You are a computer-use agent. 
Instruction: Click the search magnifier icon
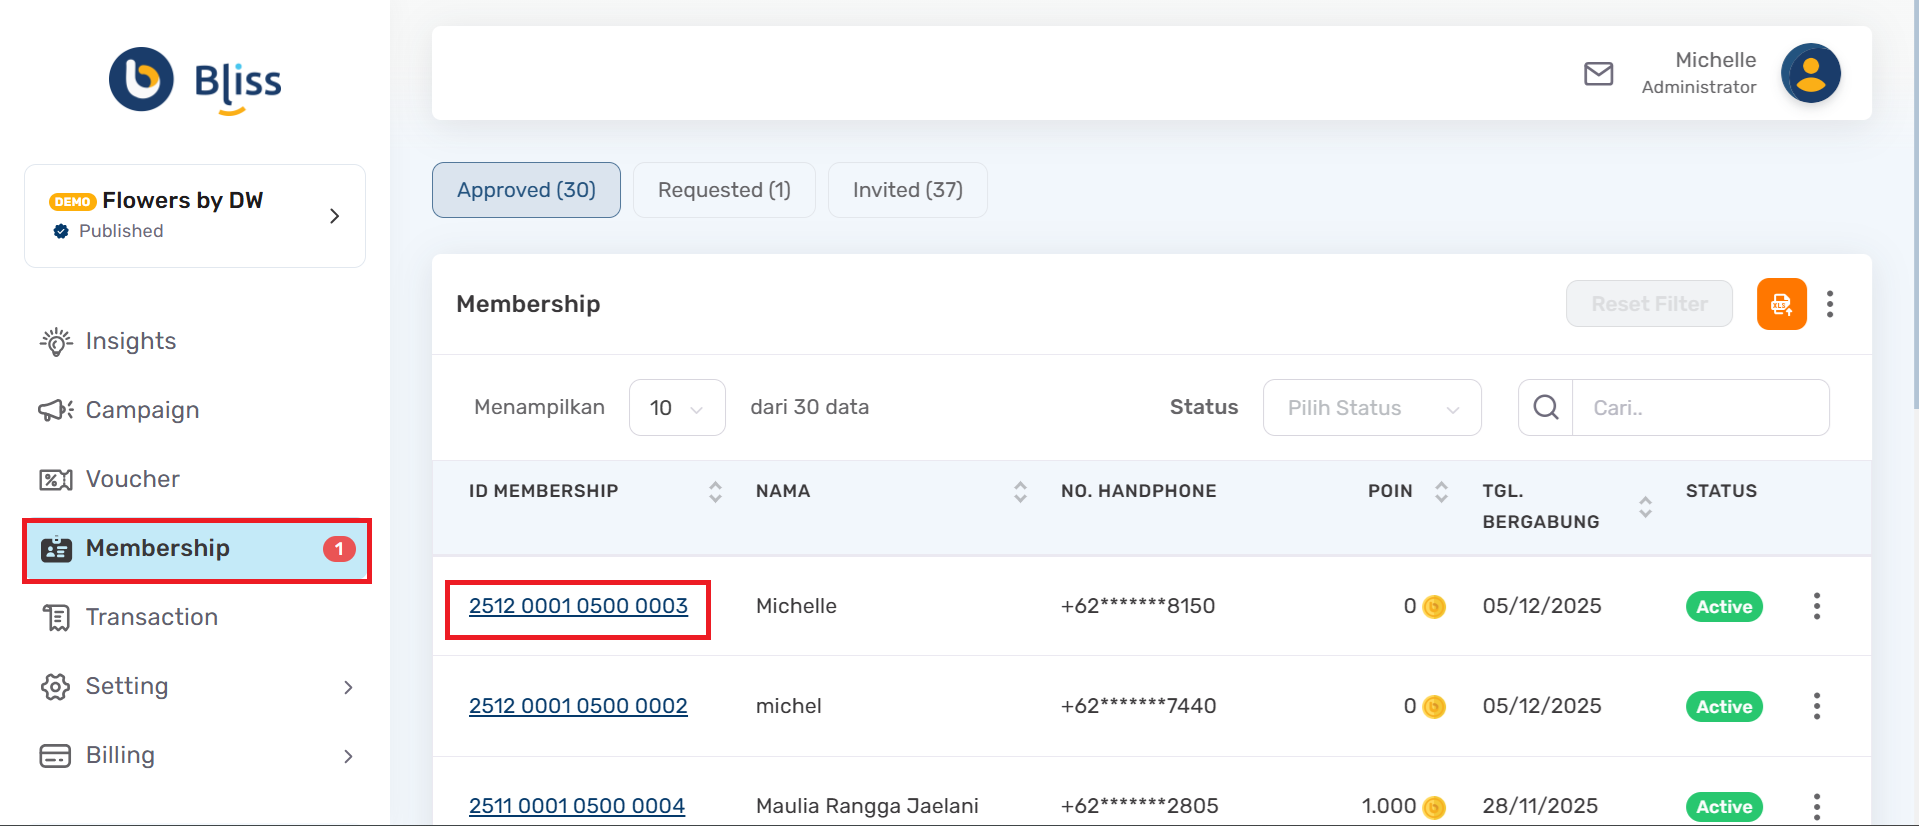click(1545, 408)
